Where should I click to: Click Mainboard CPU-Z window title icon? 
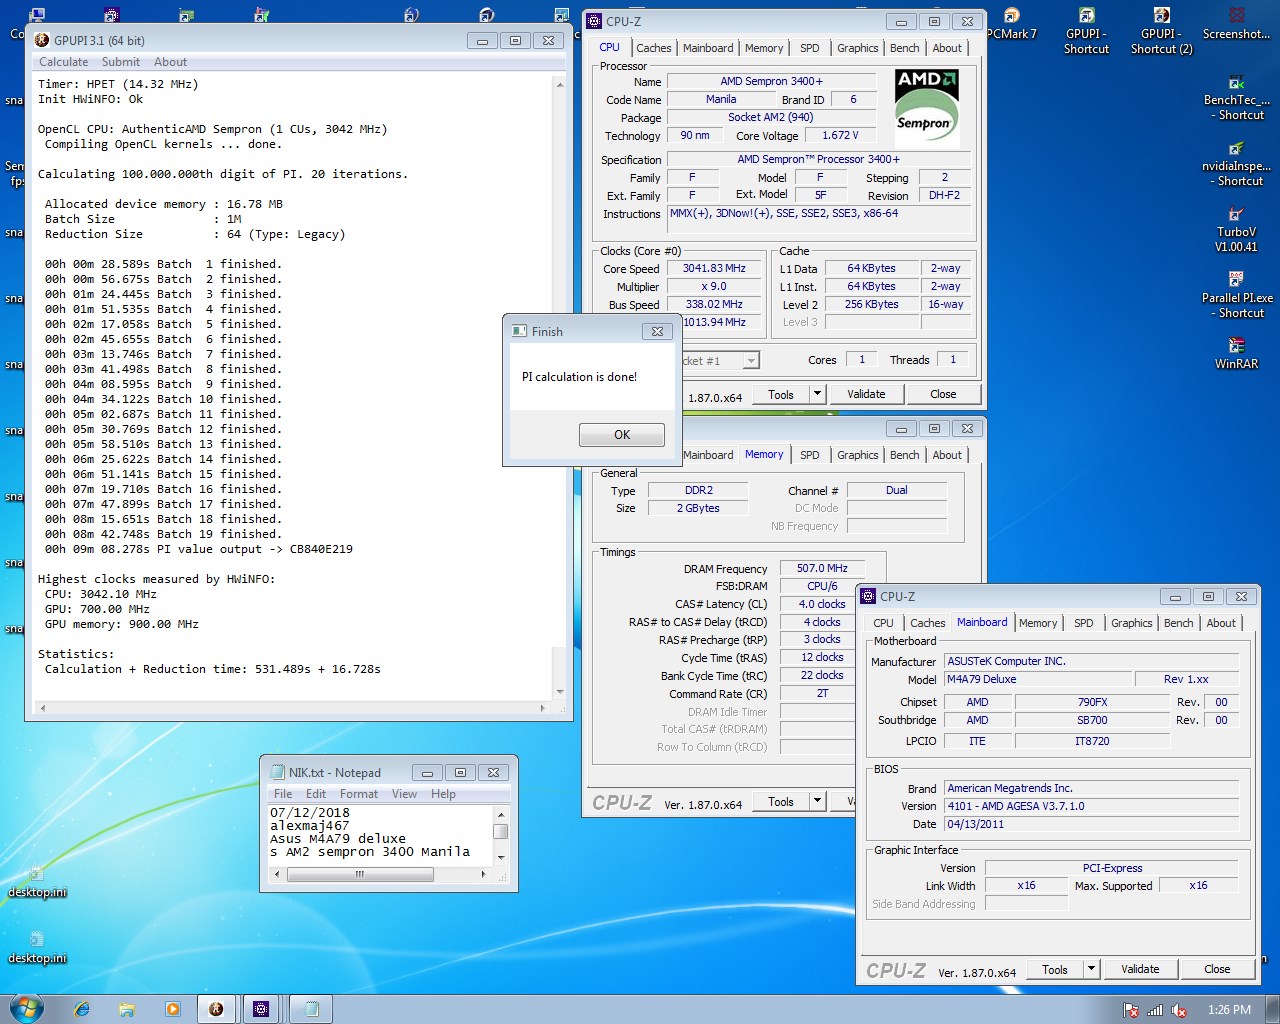(x=868, y=596)
